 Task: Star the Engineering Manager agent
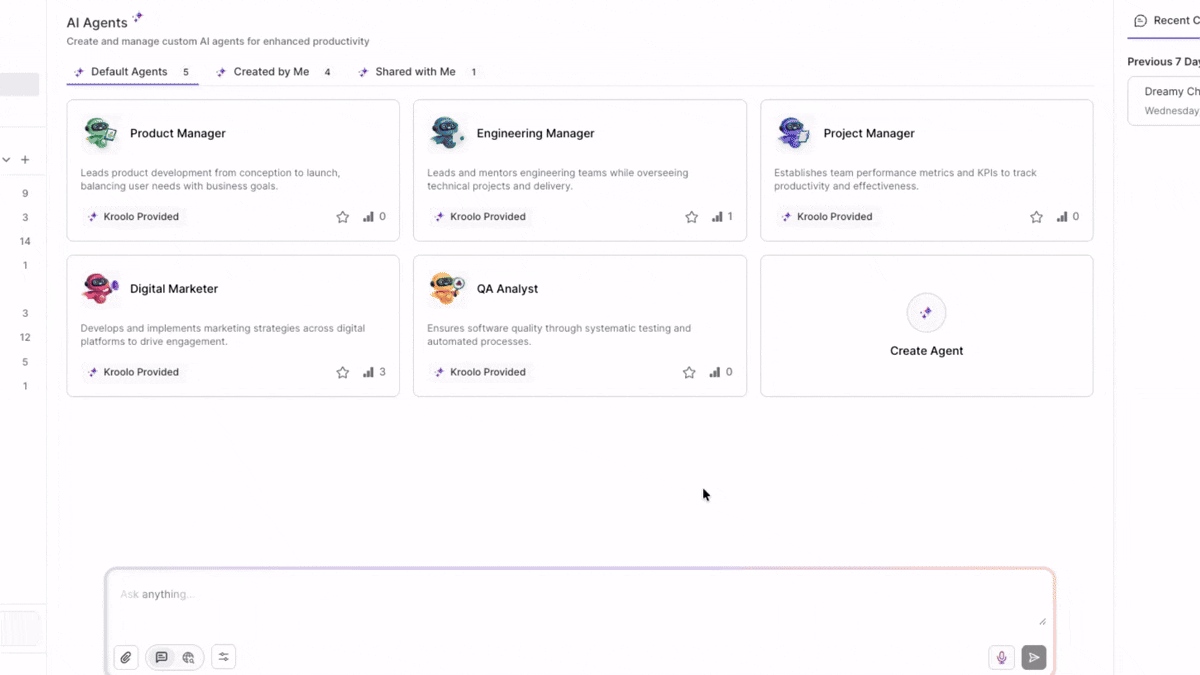(x=691, y=216)
